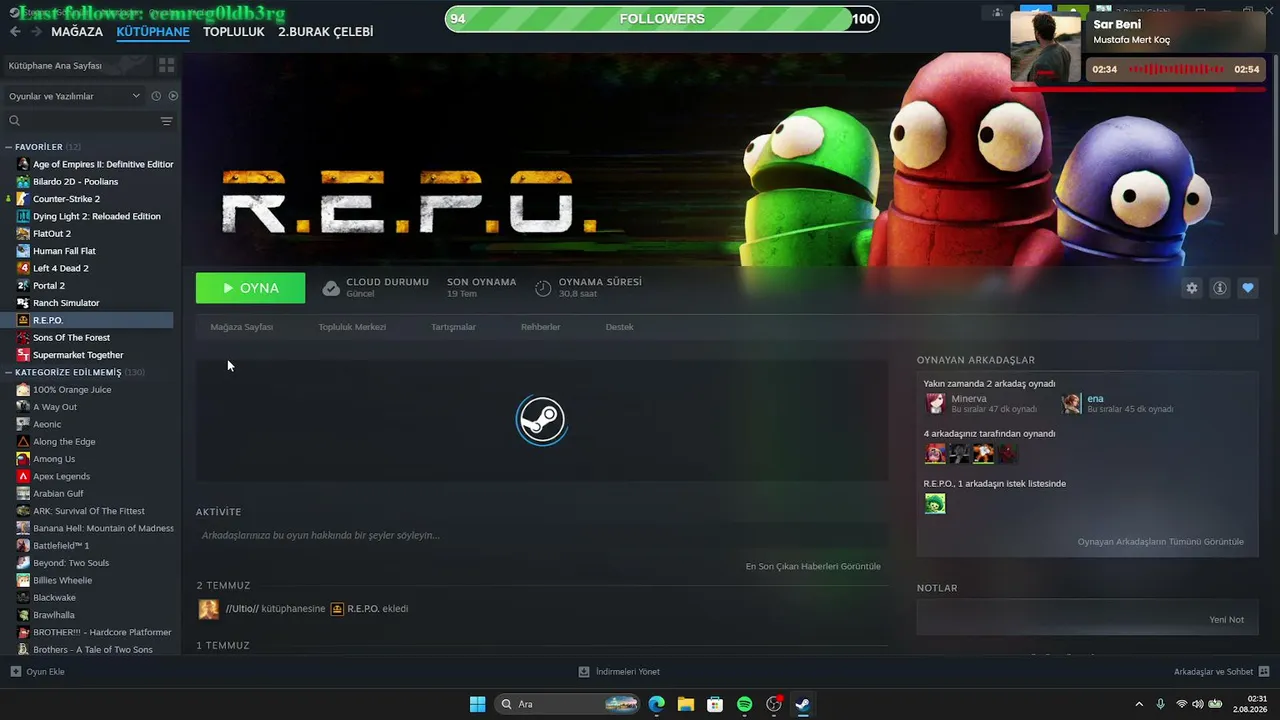Collapse the KATEGORİZE EDİLMEMİŞ category
This screenshot has height=720, width=1280.
tap(9, 372)
